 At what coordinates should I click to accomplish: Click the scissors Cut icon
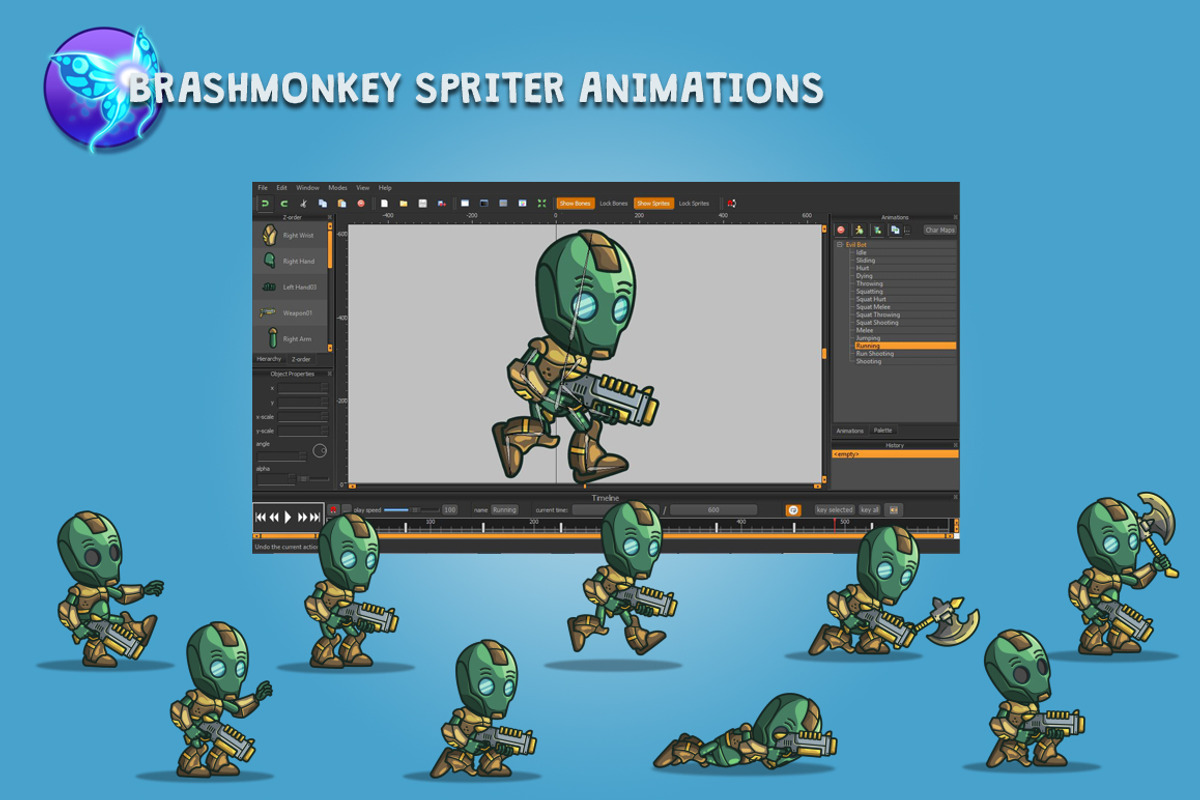pos(303,203)
